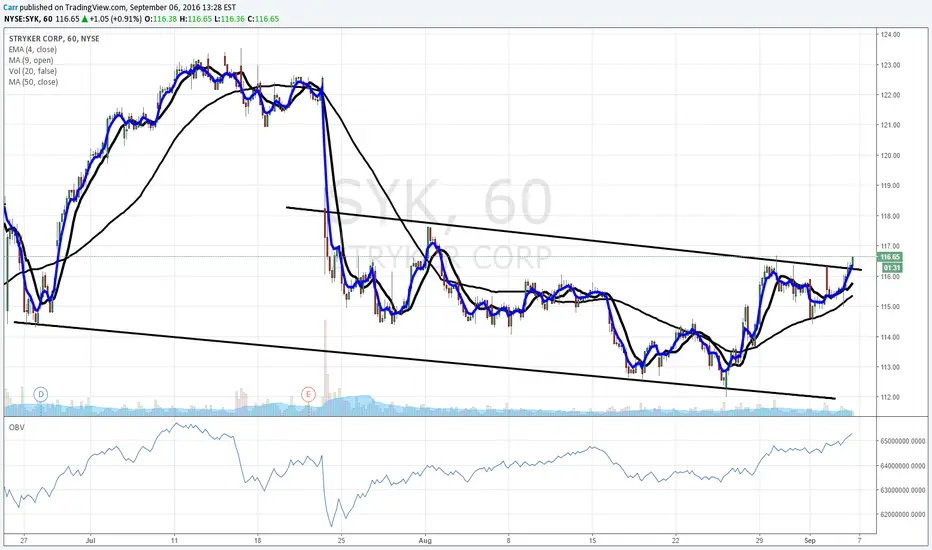Open author Carr's profile link
This screenshot has width=932, height=550.
(10, 7)
